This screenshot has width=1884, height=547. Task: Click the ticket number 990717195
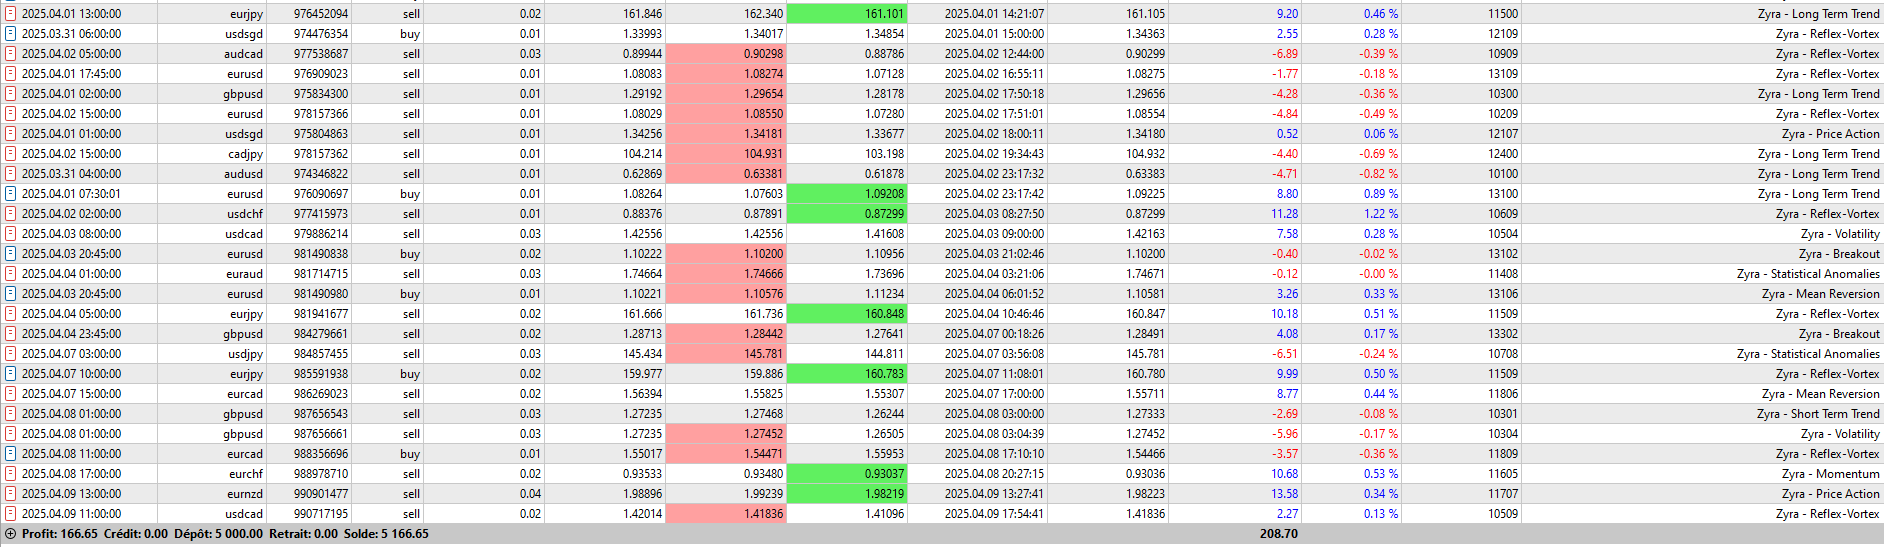click(x=321, y=514)
